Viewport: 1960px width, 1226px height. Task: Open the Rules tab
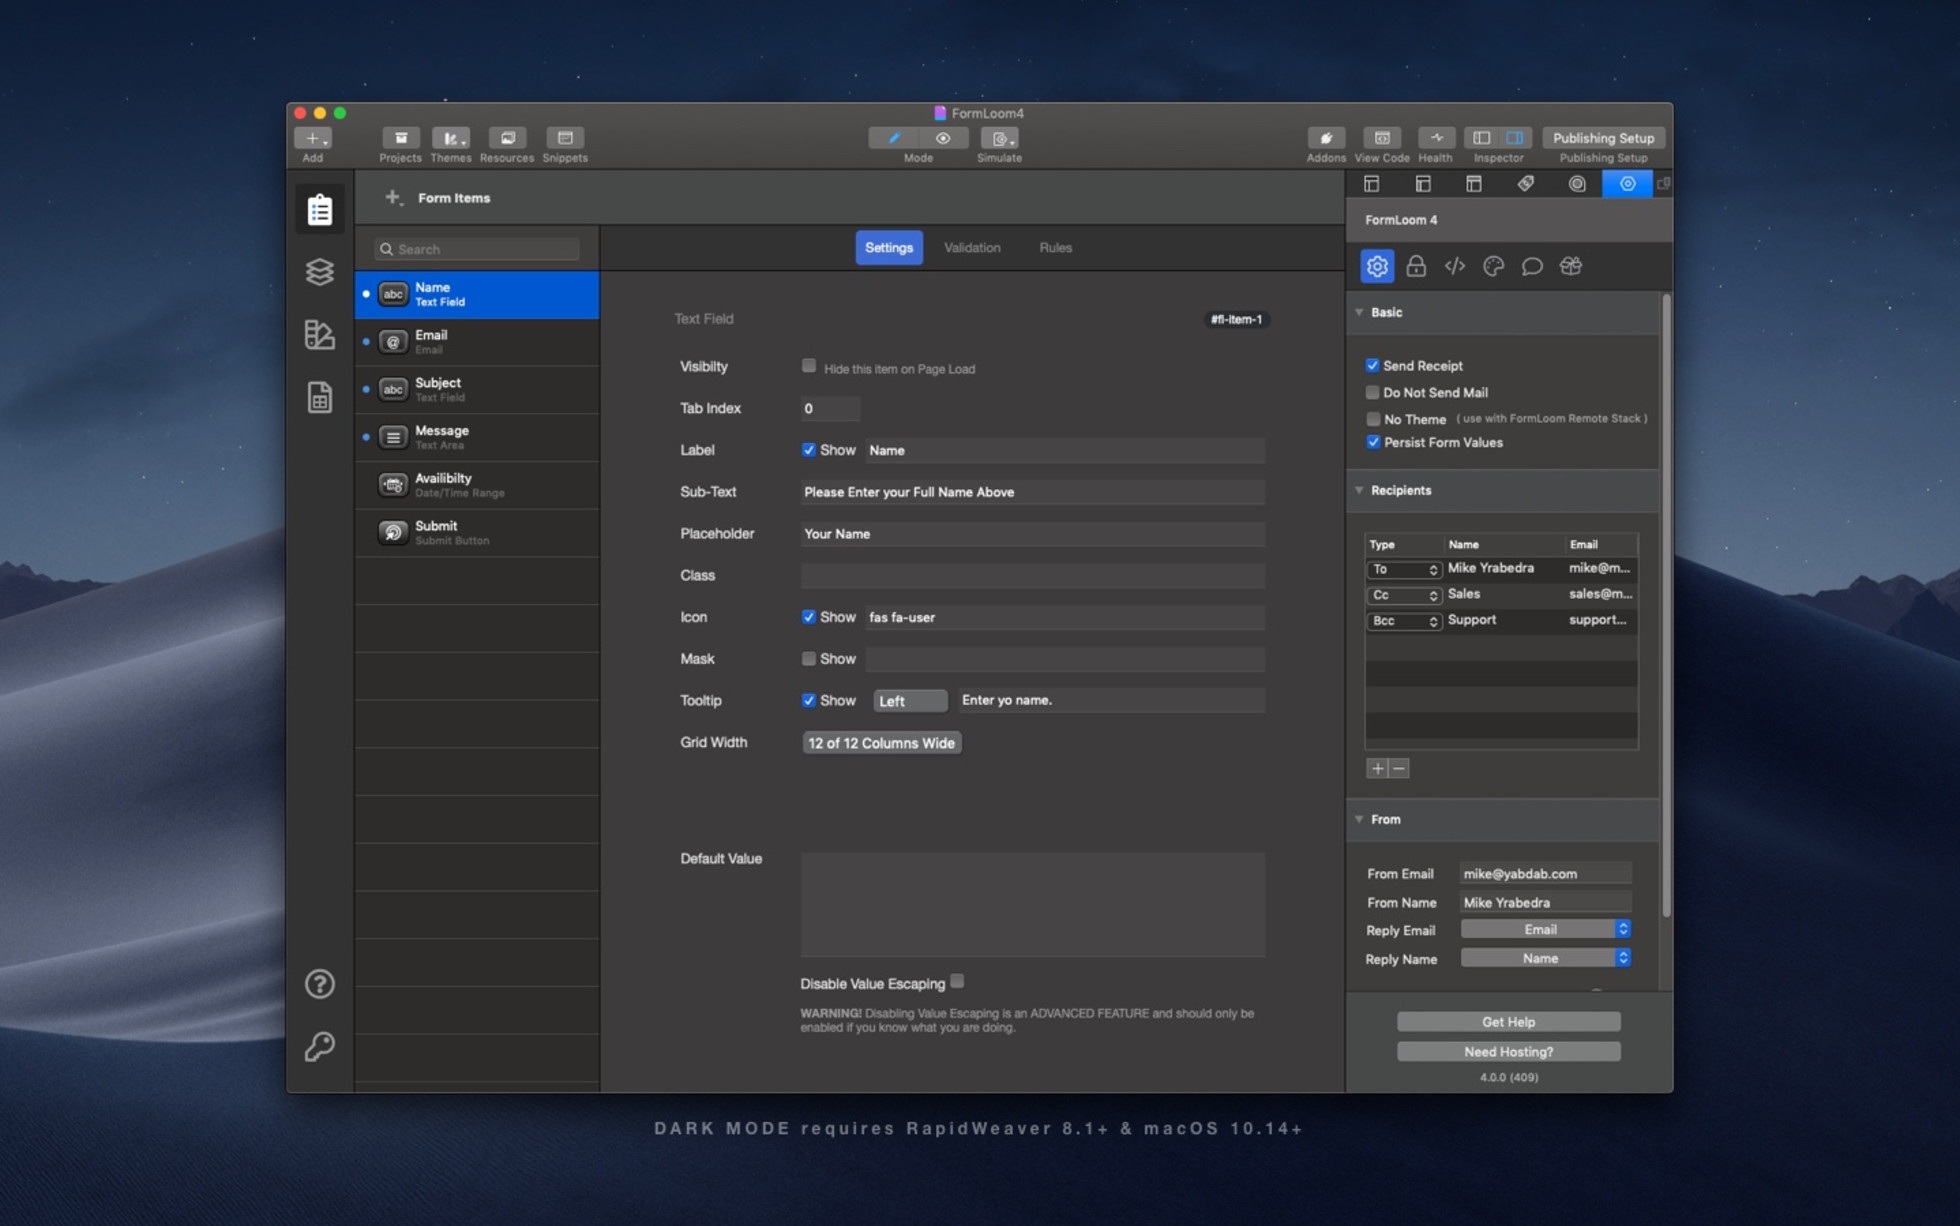pos(1054,248)
